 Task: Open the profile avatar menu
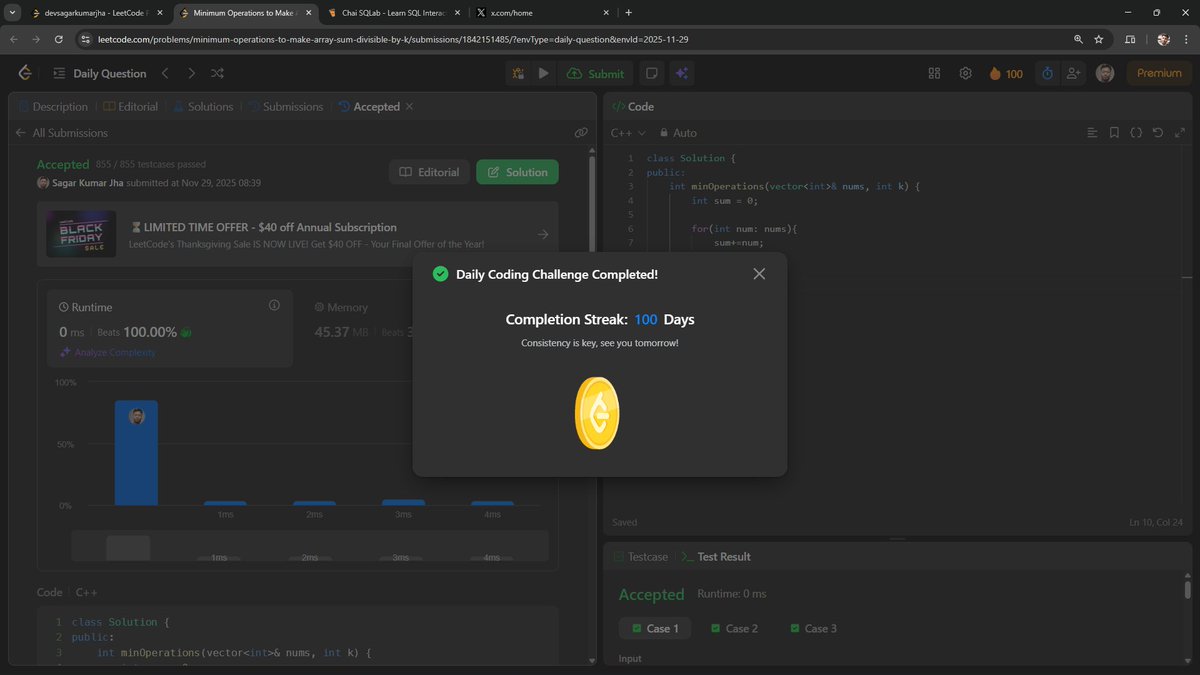pyautogui.click(x=1105, y=73)
